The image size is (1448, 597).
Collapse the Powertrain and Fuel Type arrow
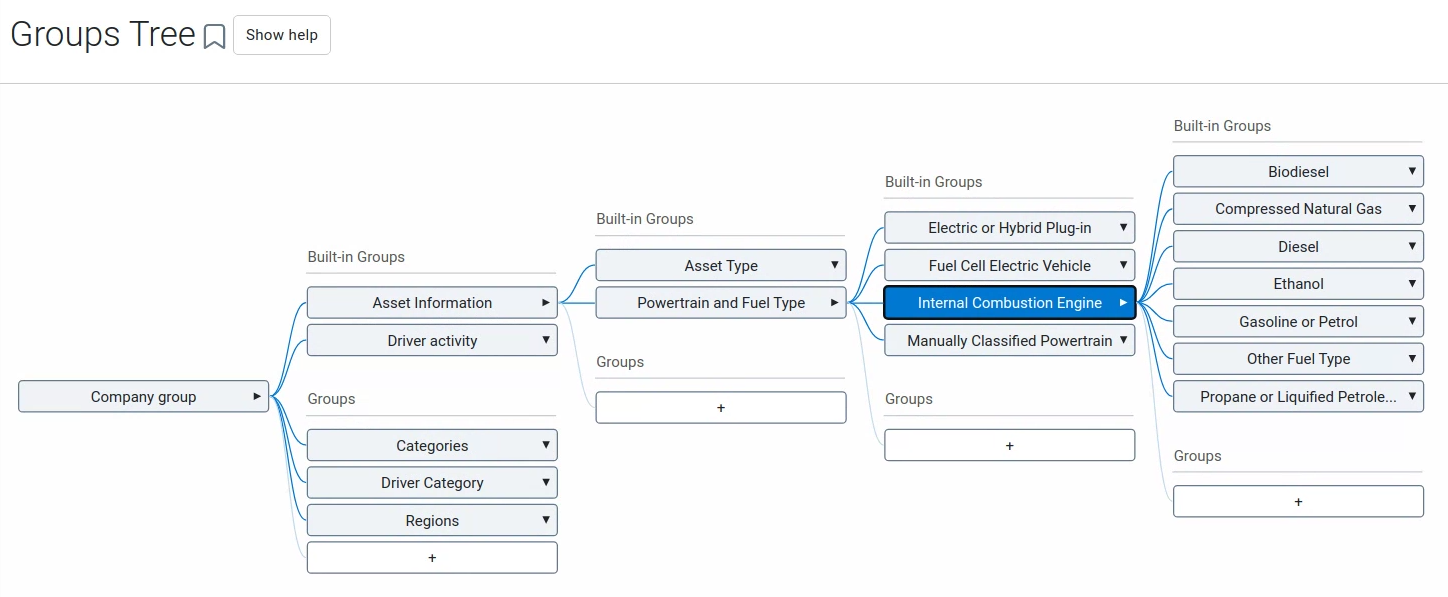click(835, 303)
